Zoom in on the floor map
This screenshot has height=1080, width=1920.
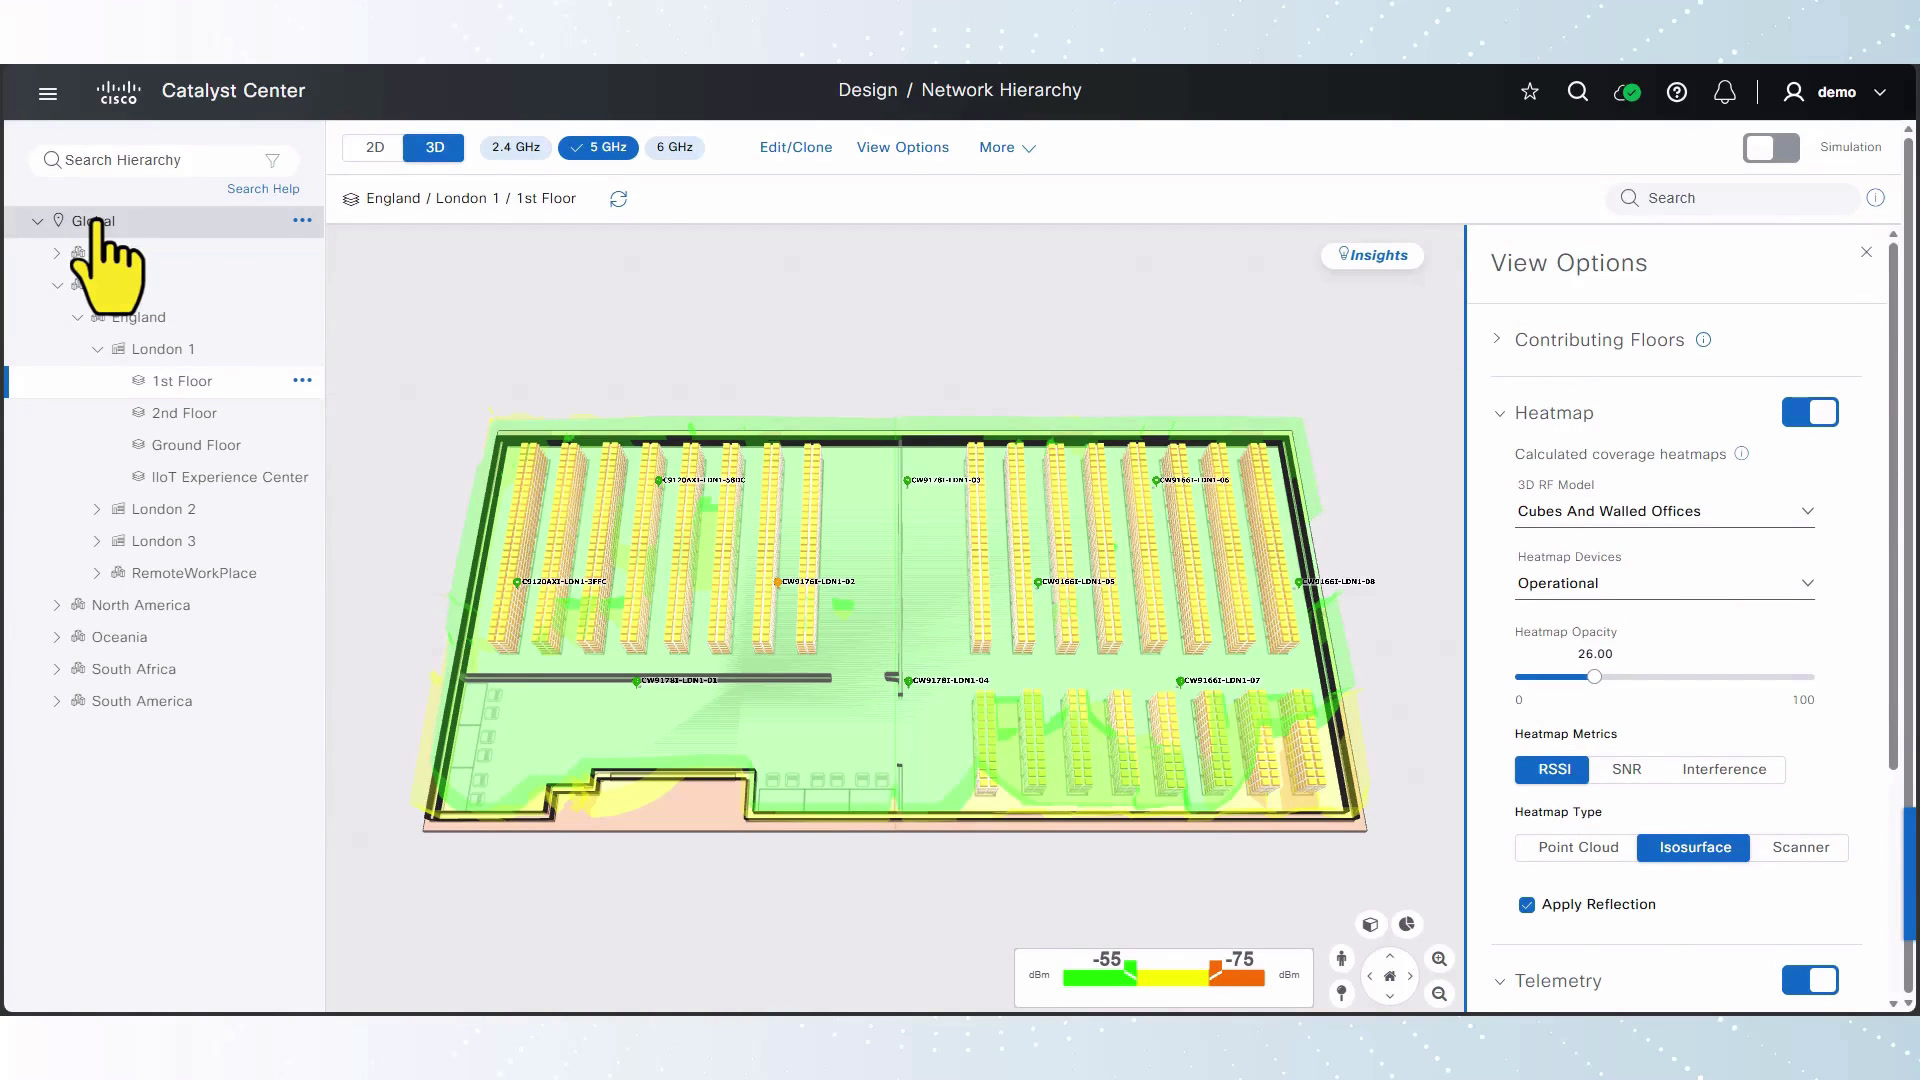pyautogui.click(x=1439, y=959)
